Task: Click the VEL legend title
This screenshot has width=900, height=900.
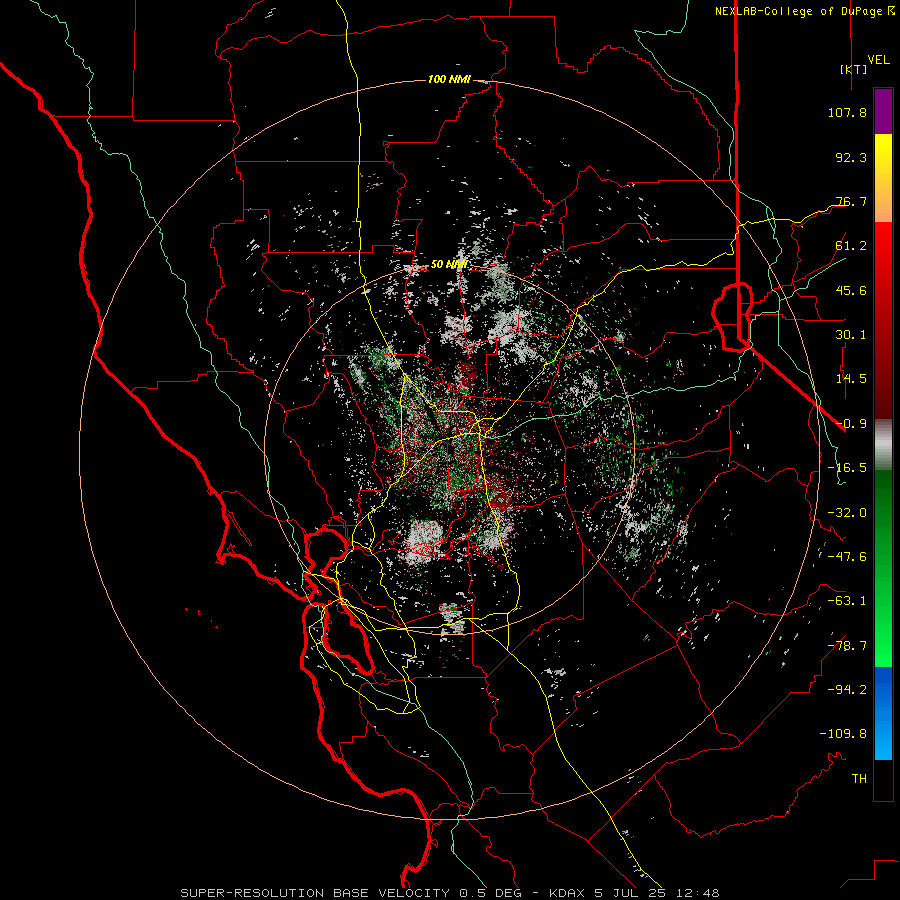Action: pos(878,59)
